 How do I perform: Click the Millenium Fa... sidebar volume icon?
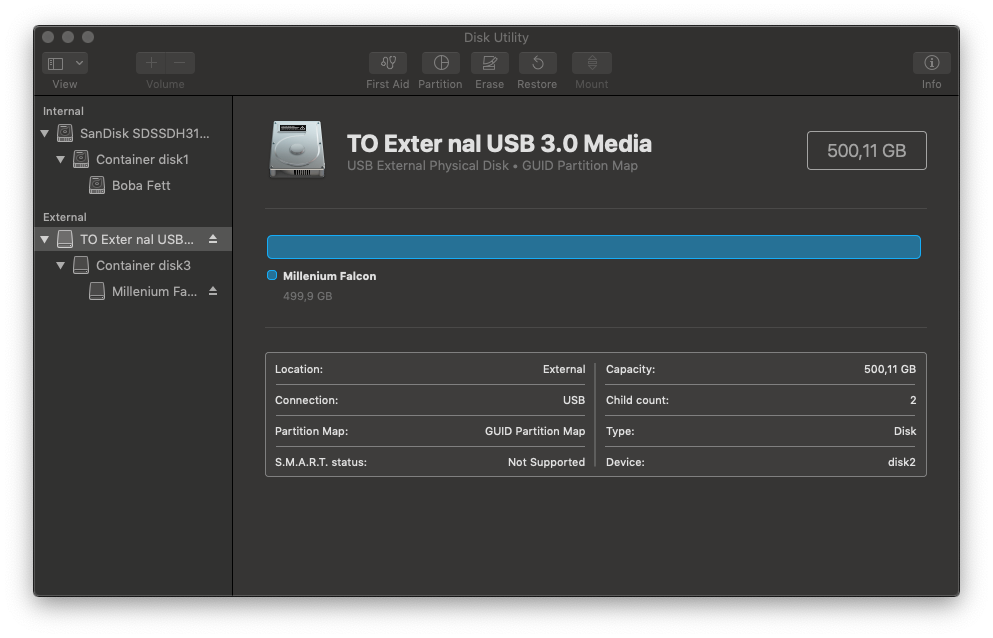coord(97,291)
